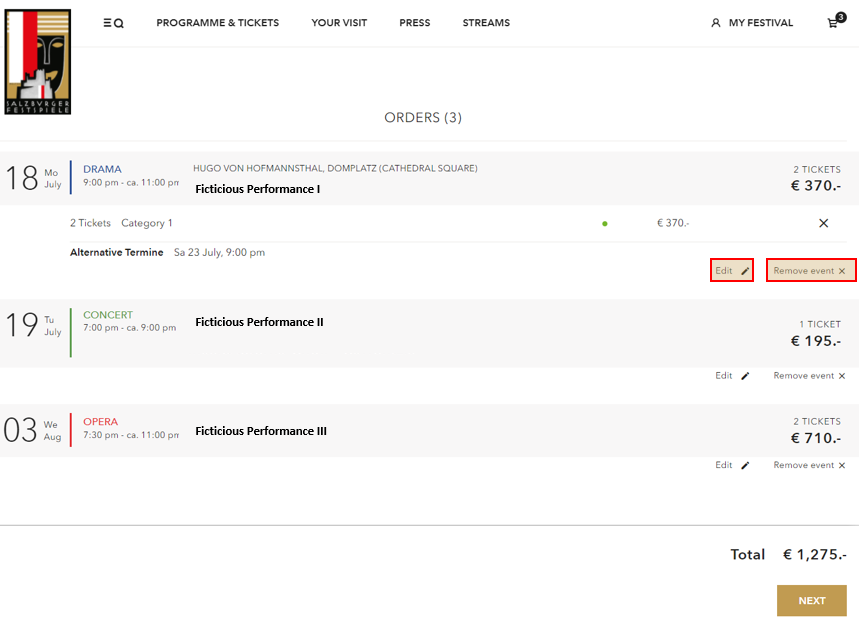Click 7:00 pm - ca. 9:00 pm time

coord(129,328)
